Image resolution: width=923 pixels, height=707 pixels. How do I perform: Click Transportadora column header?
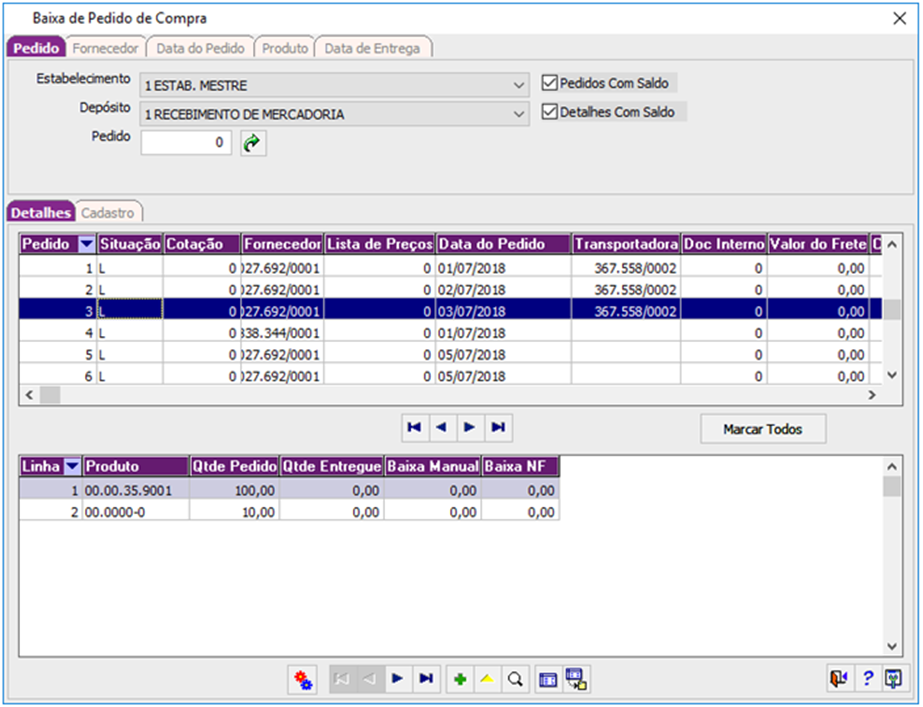tap(626, 244)
